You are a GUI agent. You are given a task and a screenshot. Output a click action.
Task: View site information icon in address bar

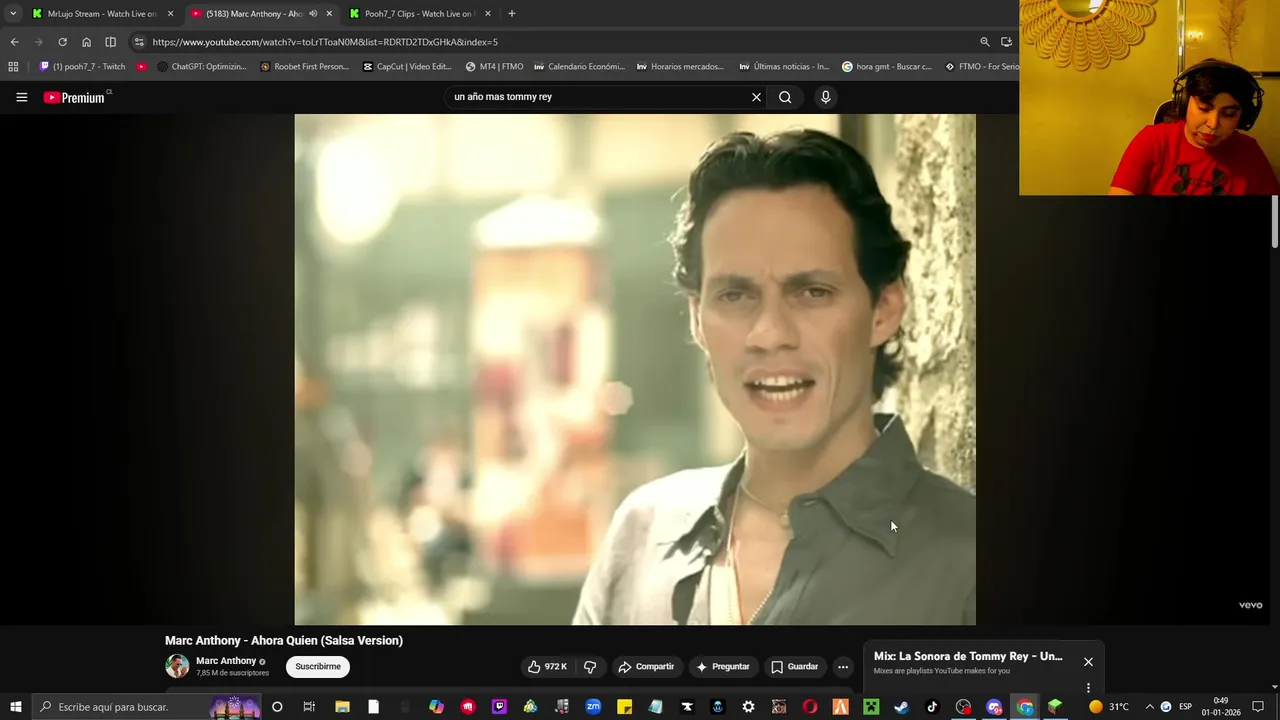pos(139,42)
